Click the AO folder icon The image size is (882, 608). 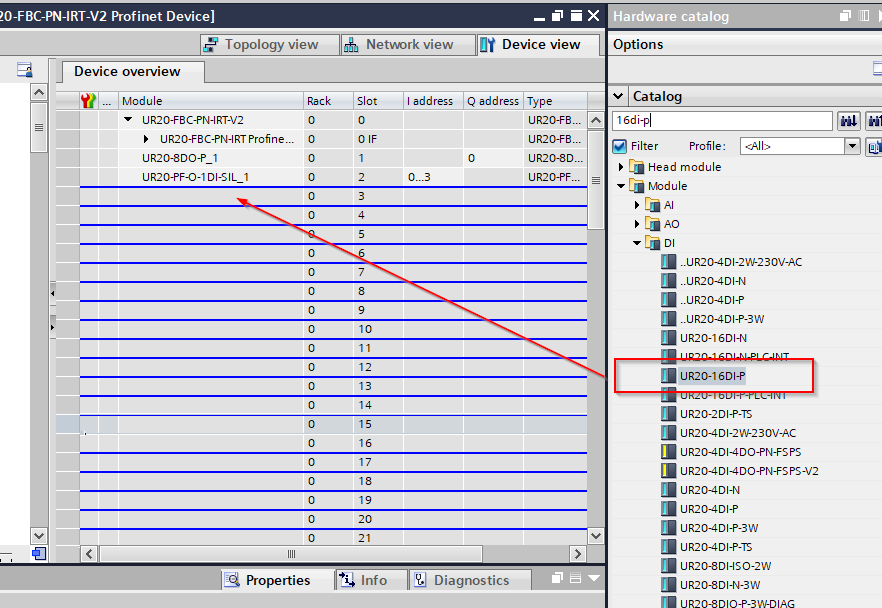tap(652, 224)
